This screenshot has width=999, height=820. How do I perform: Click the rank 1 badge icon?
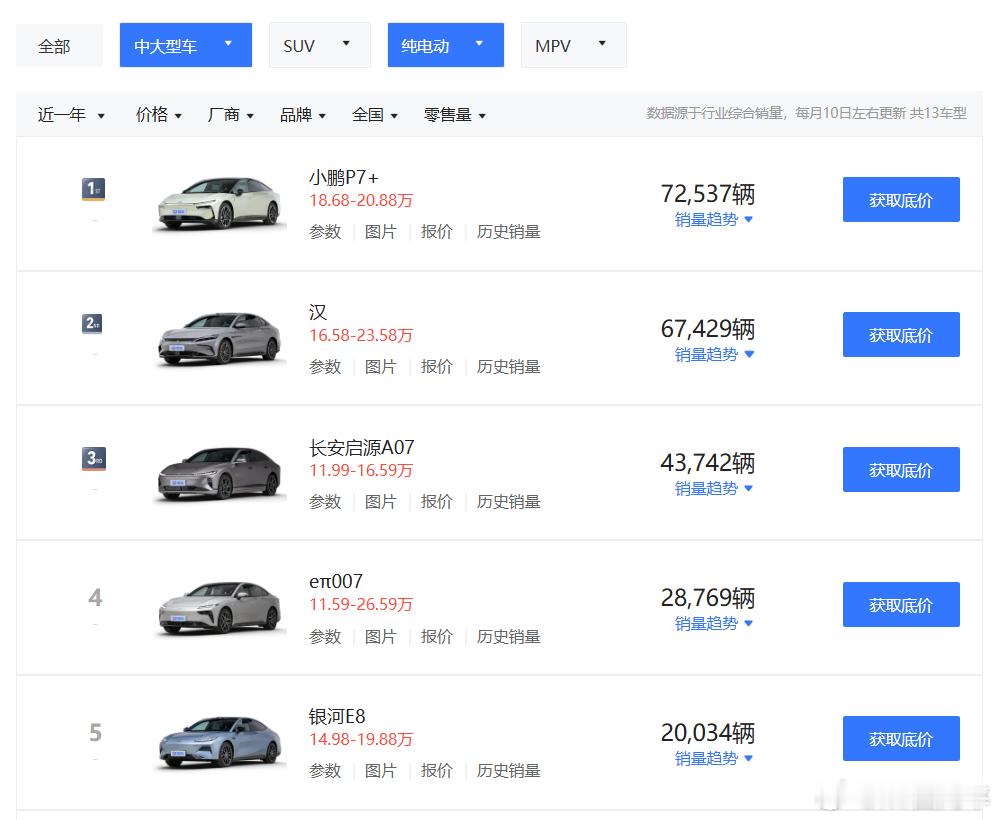tap(94, 189)
